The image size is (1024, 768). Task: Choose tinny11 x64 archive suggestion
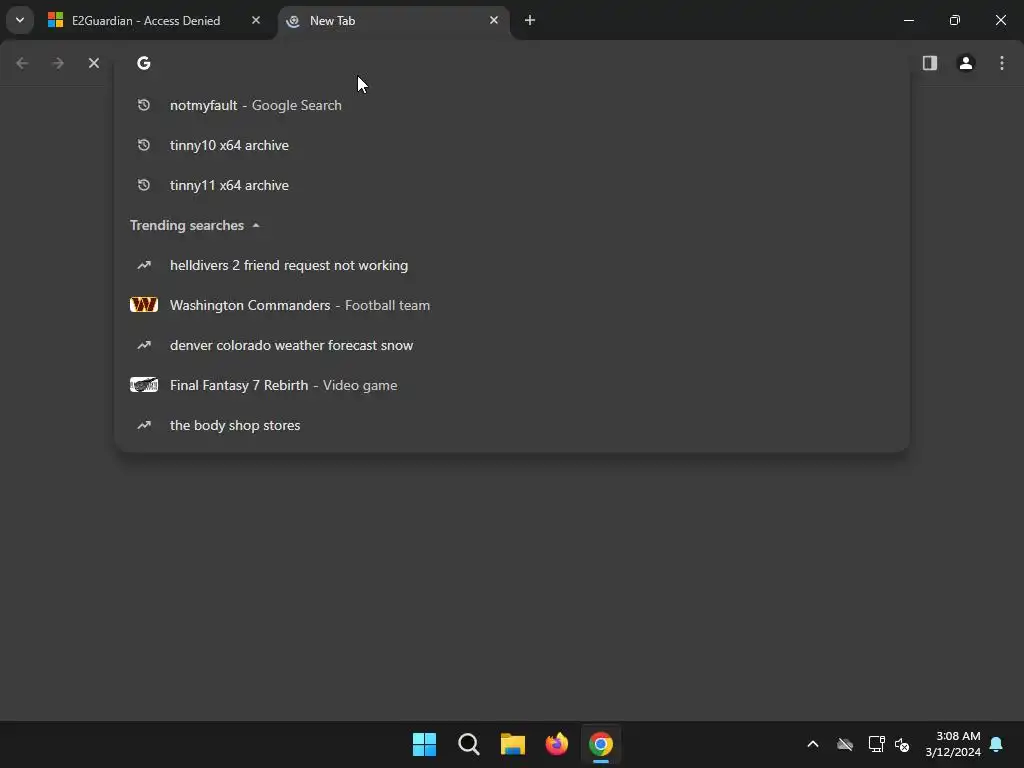point(512,185)
